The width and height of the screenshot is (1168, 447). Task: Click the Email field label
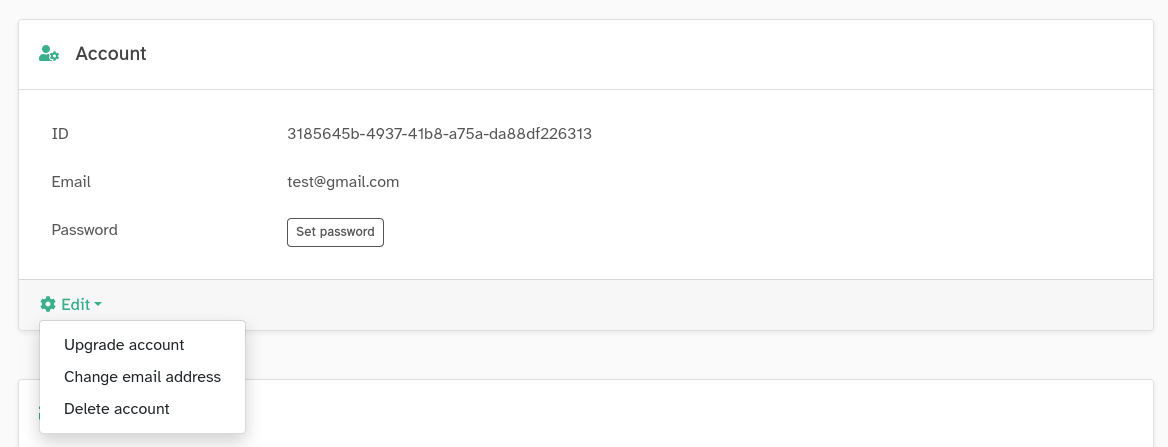[x=71, y=182]
